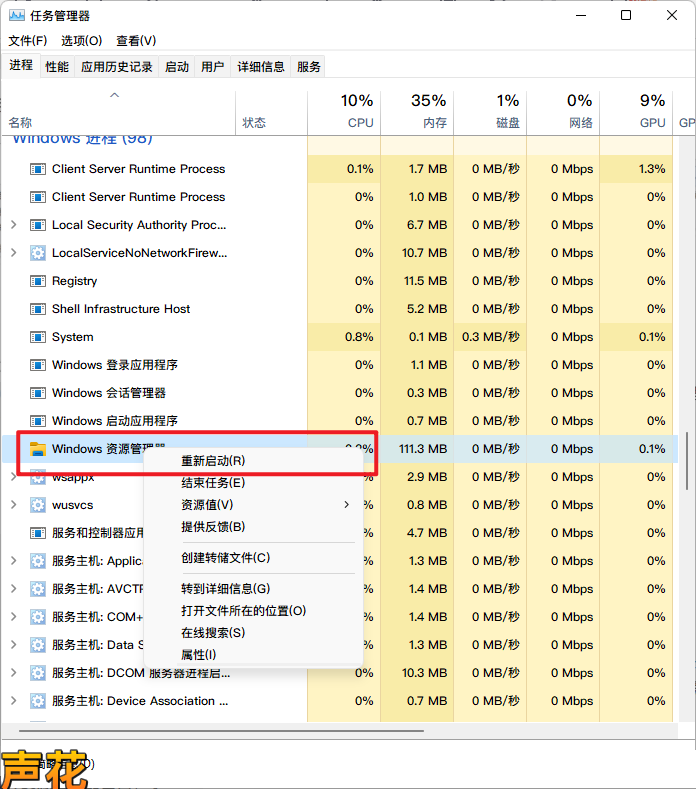
Task: Click the Registry process icon
Action: 38,281
